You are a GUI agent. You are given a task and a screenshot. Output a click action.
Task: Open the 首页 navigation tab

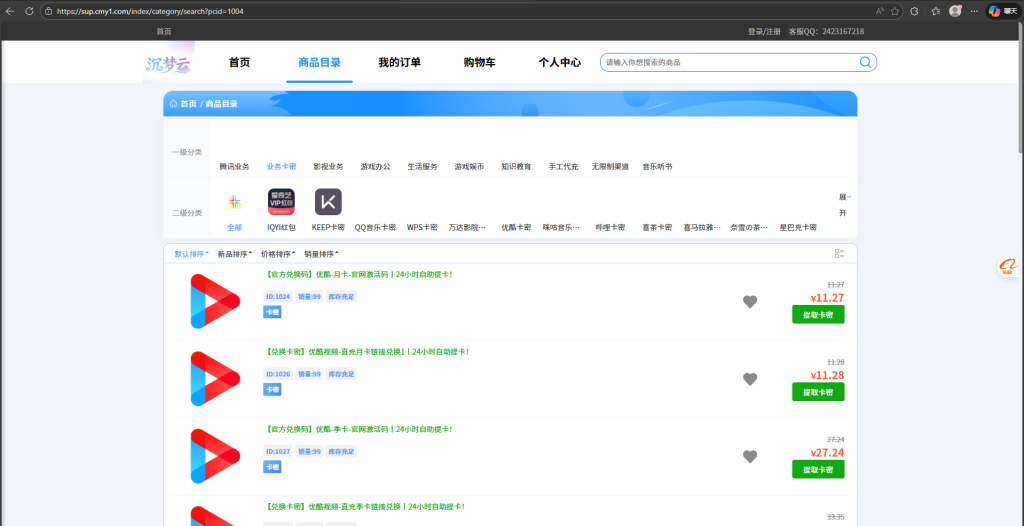[239, 63]
